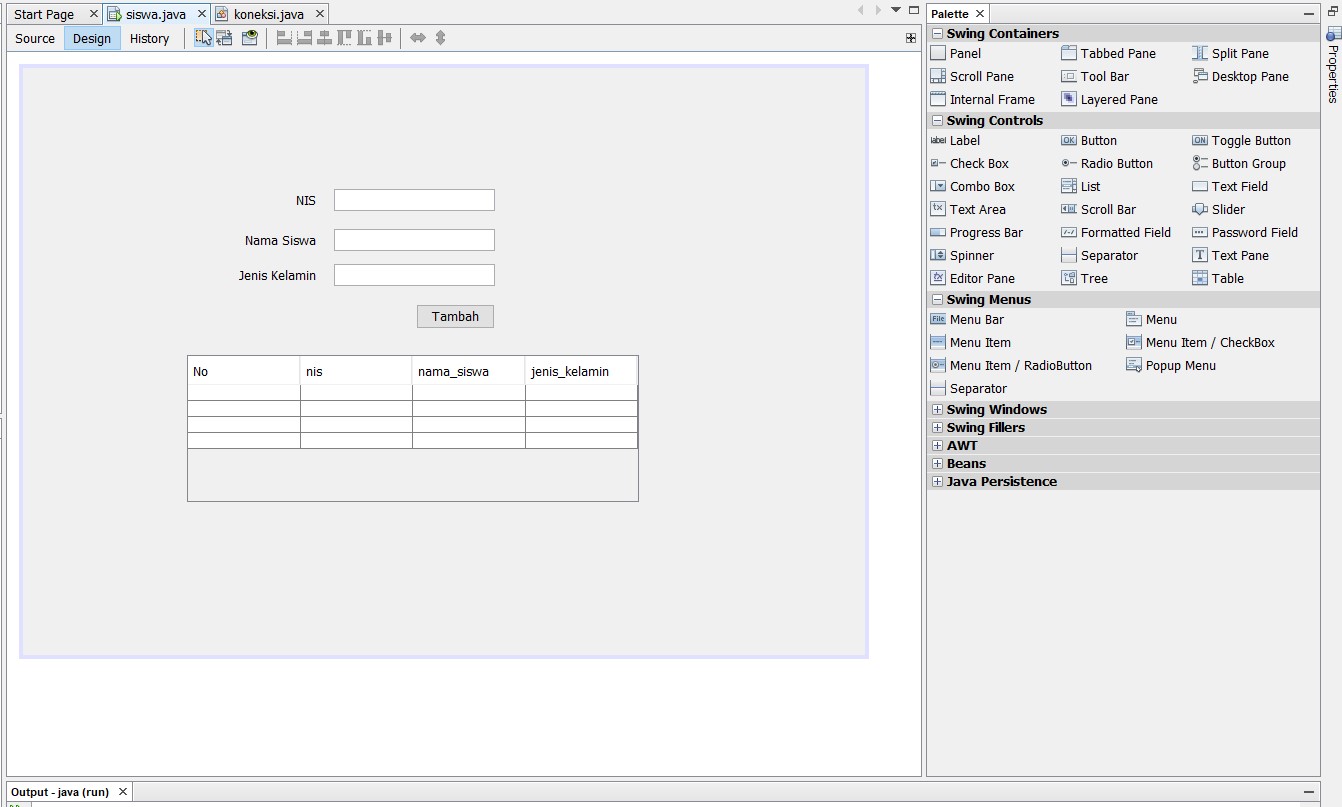Open the vertical Properties panel on the right
The height and width of the screenshot is (807, 1342).
(1334, 70)
